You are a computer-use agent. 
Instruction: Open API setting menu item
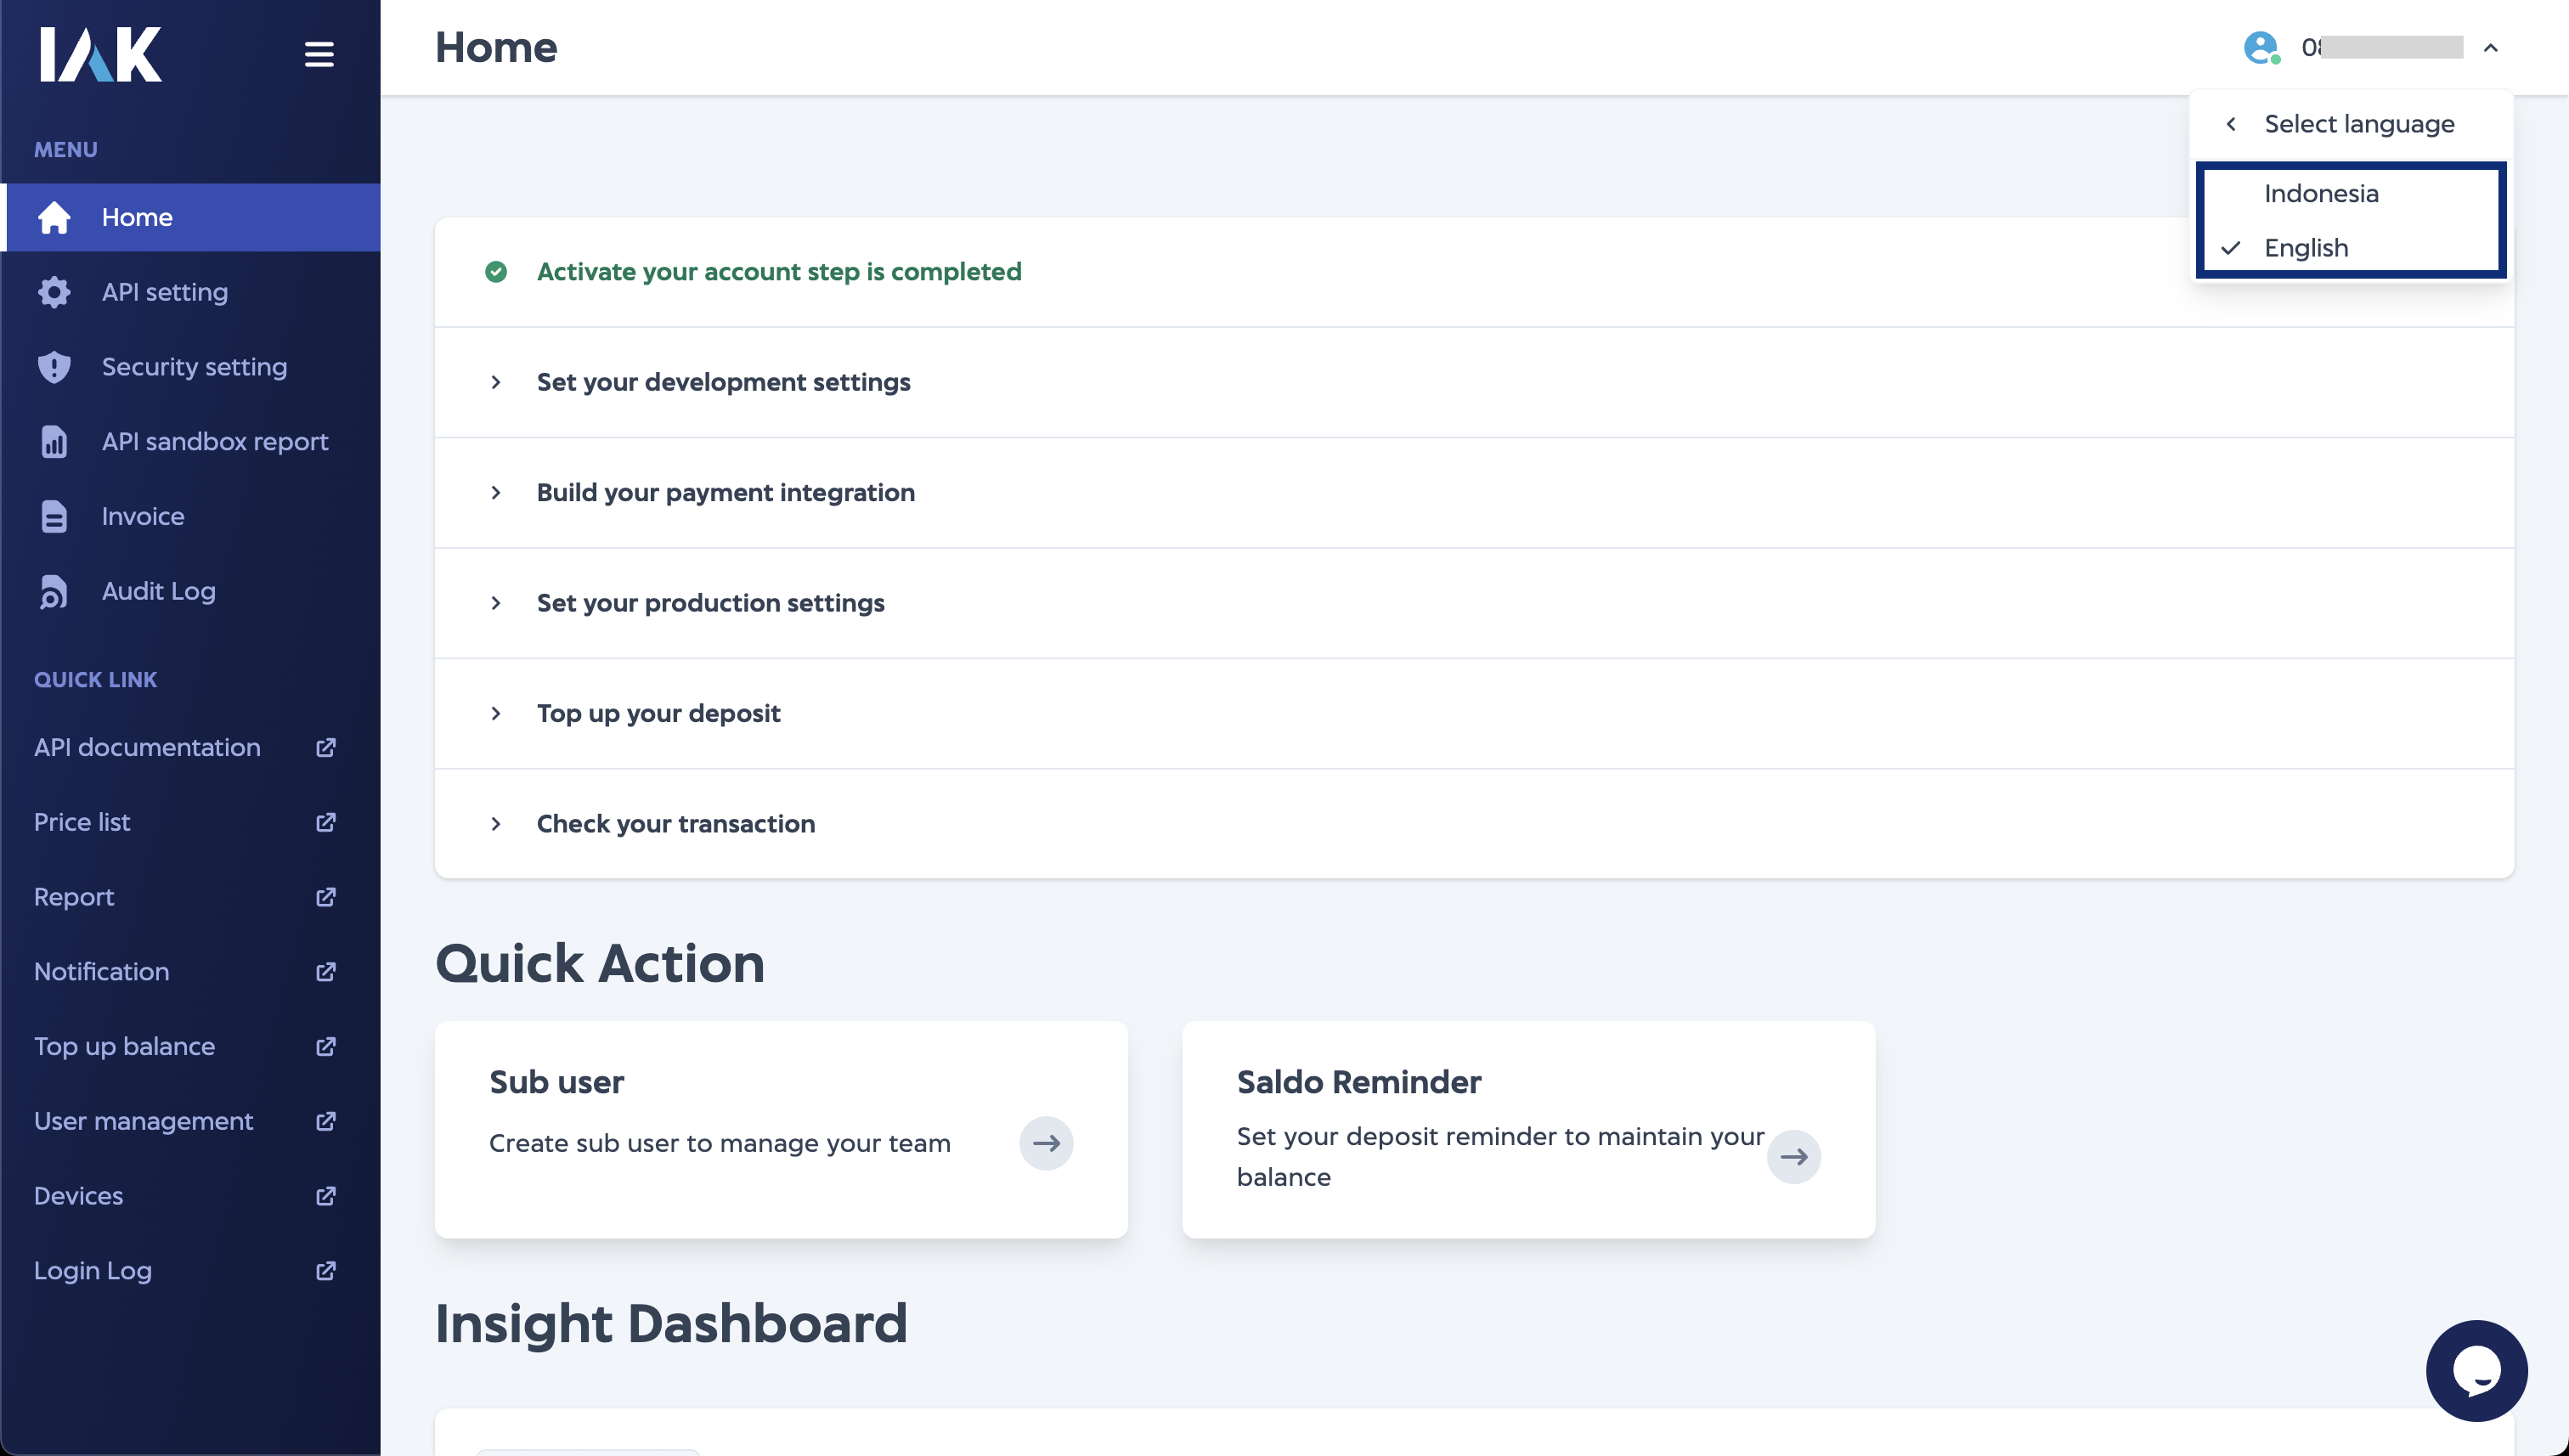click(165, 292)
